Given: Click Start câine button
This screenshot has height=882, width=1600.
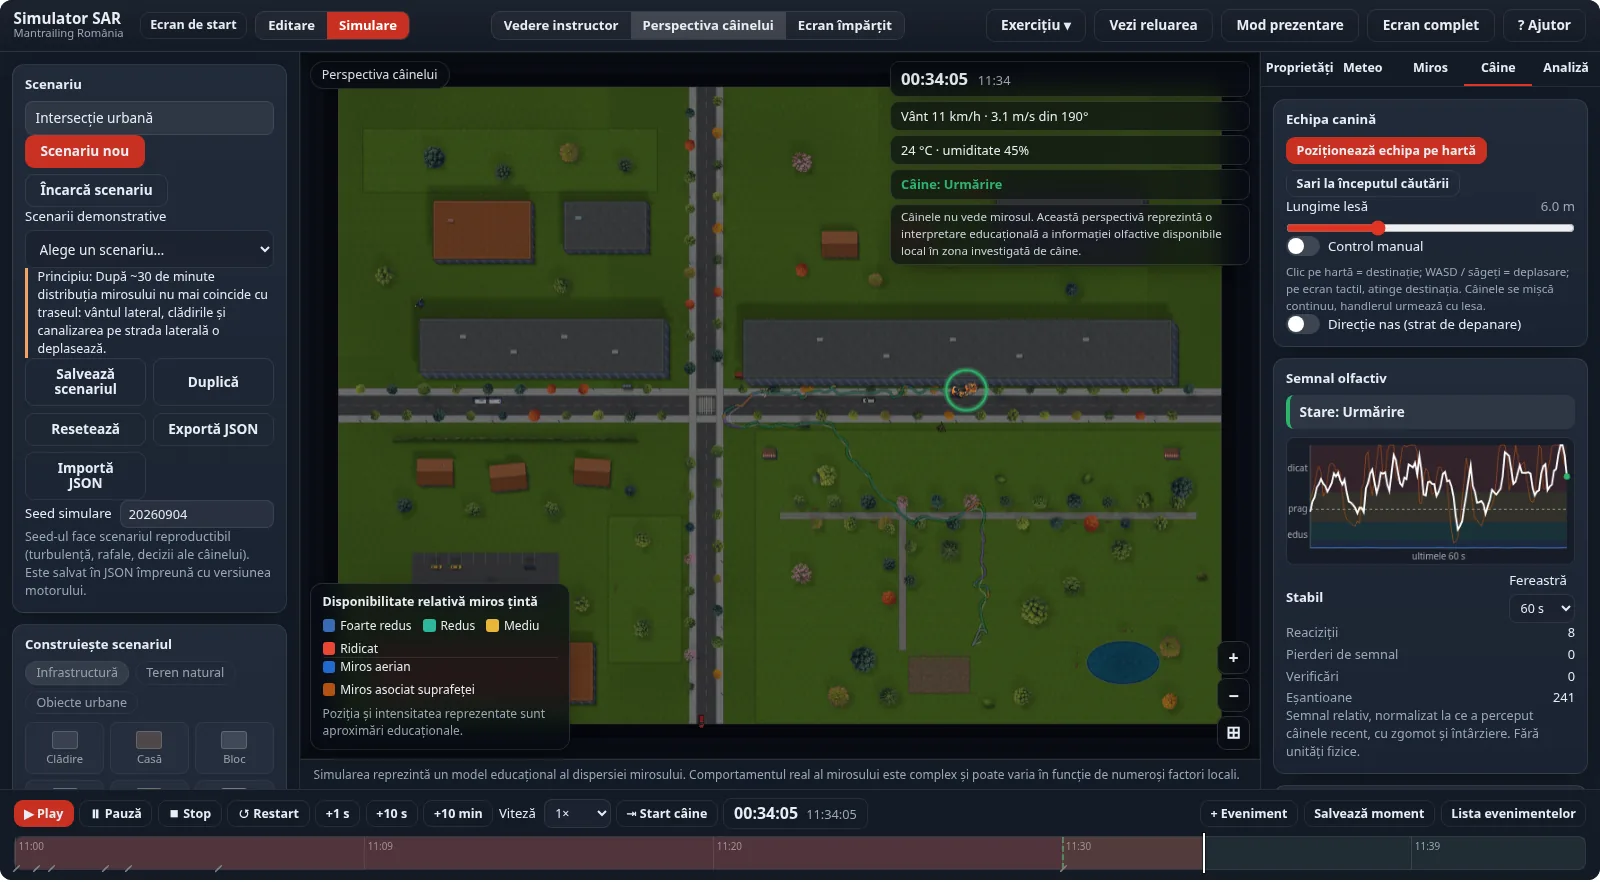Looking at the screenshot, I should [x=666, y=814].
